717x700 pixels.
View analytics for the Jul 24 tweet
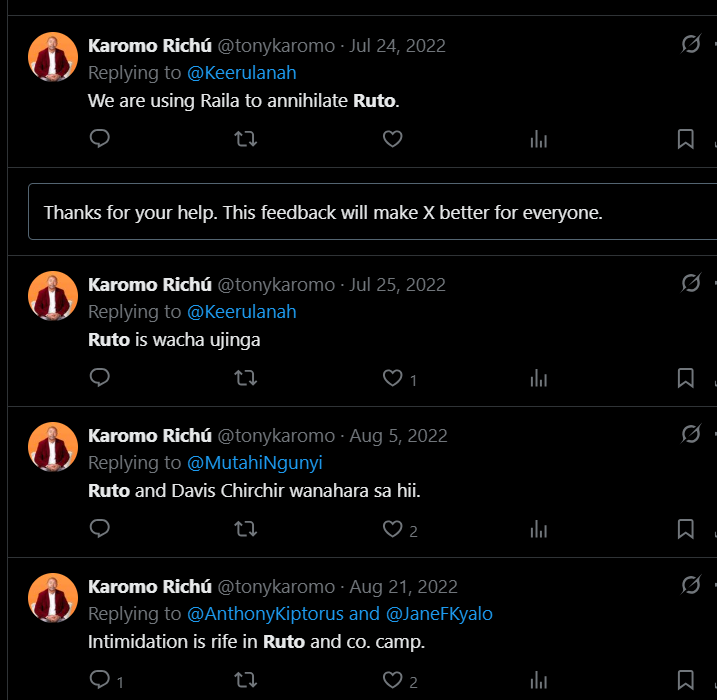point(539,139)
